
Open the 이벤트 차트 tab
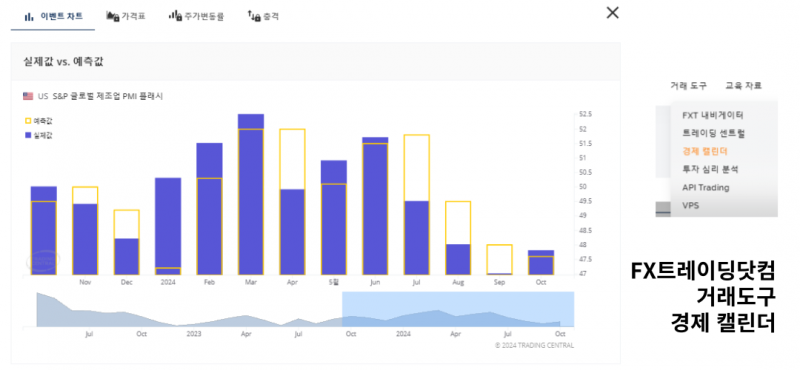click(53, 16)
